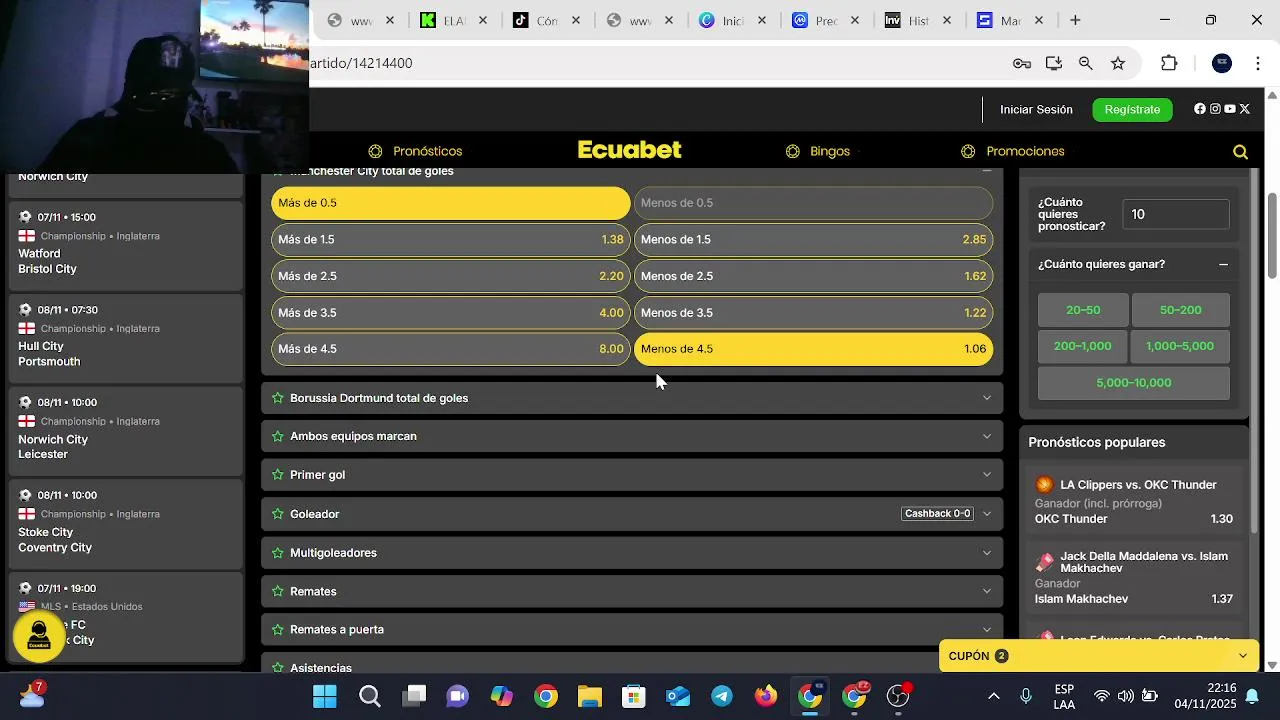Open Outlook from the taskbar
Image resolution: width=1280 pixels, height=720 pixels.
tap(678, 696)
